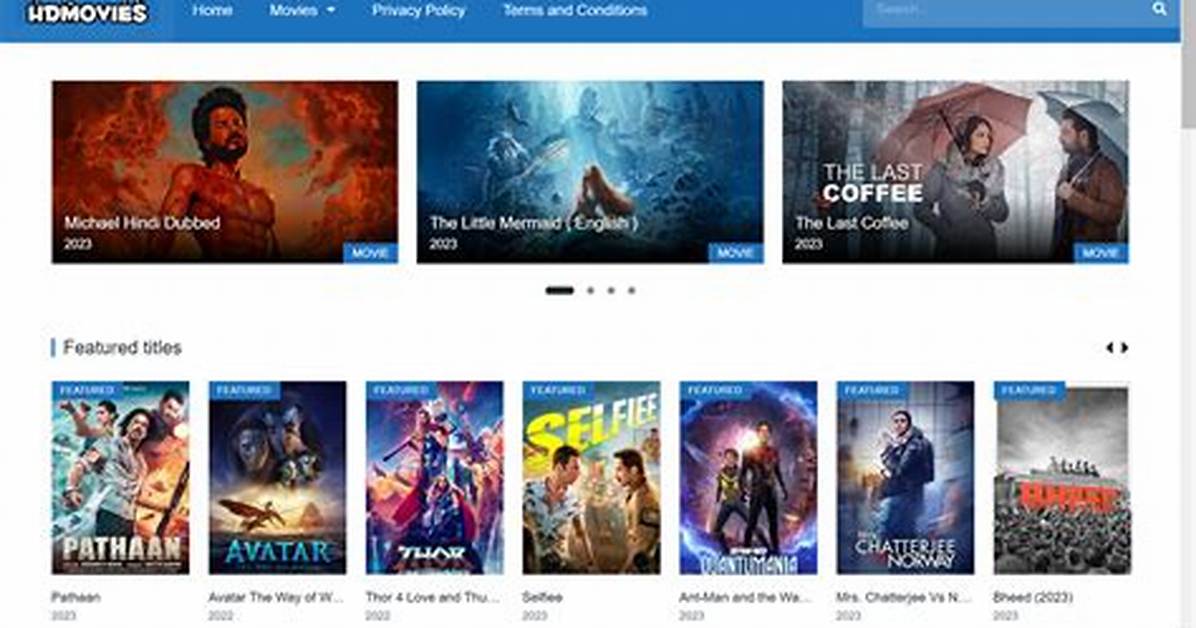Click the Featured titles heading
The height and width of the screenshot is (628, 1196).
[122, 347]
